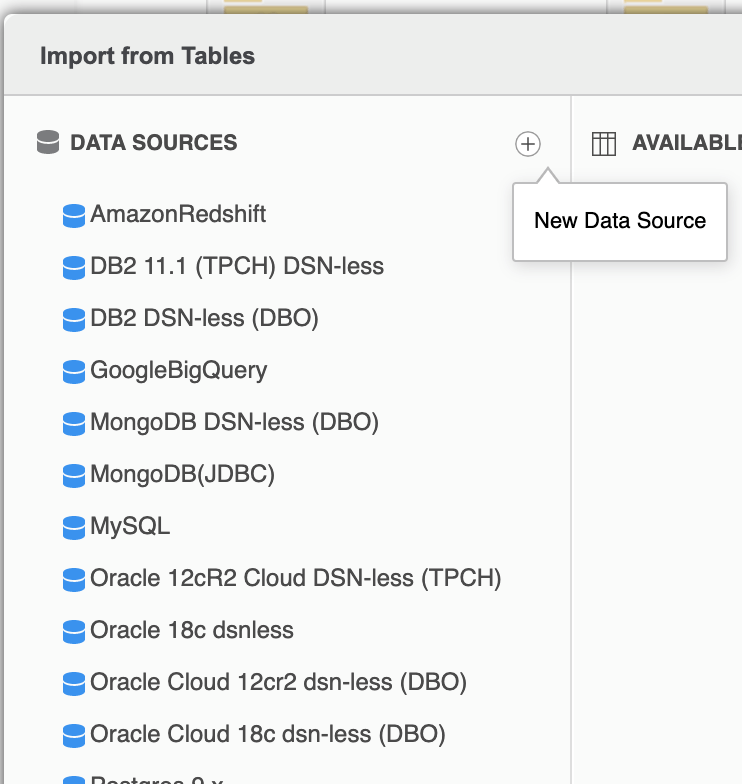Click the database icon beside AmazonRedshift

point(74,216)
